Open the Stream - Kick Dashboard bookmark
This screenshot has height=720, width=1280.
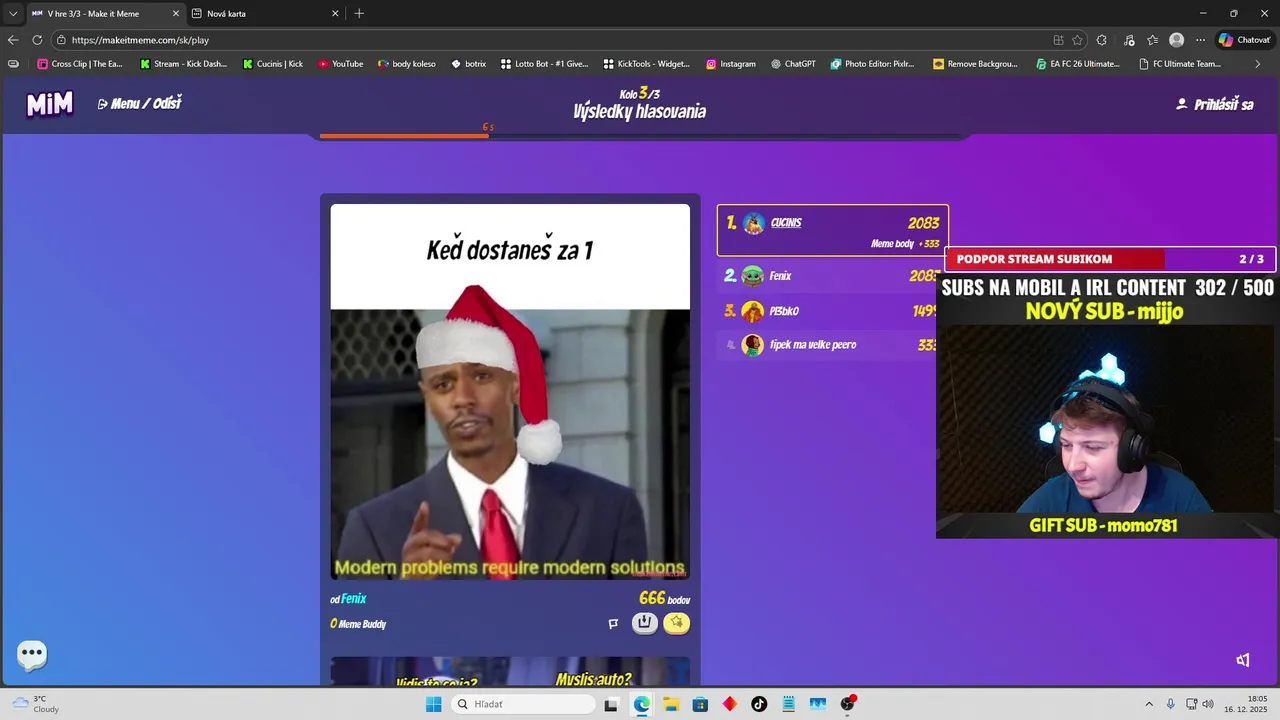(184, 64)
